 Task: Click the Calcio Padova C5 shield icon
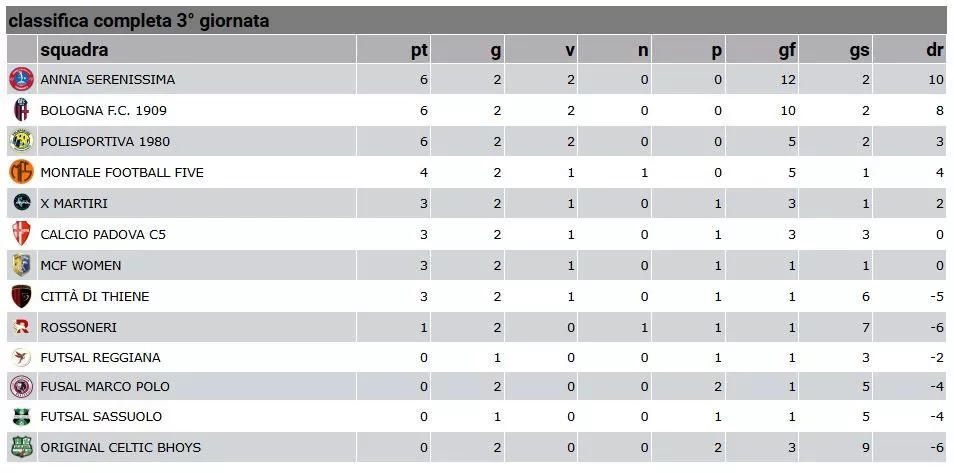click(21, 234)
